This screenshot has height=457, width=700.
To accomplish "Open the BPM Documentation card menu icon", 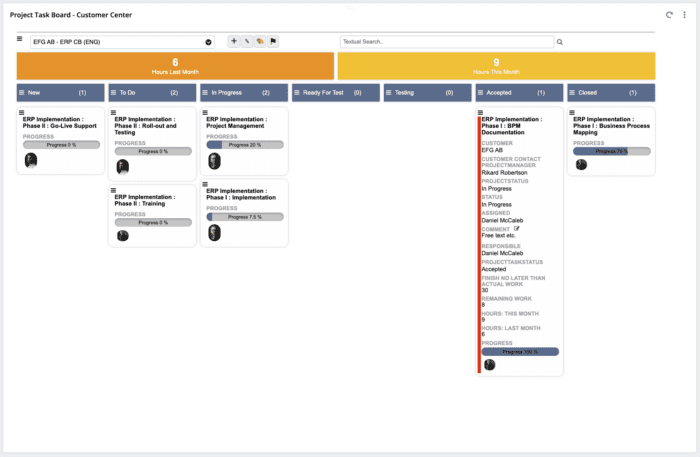I will click(480, 112).
